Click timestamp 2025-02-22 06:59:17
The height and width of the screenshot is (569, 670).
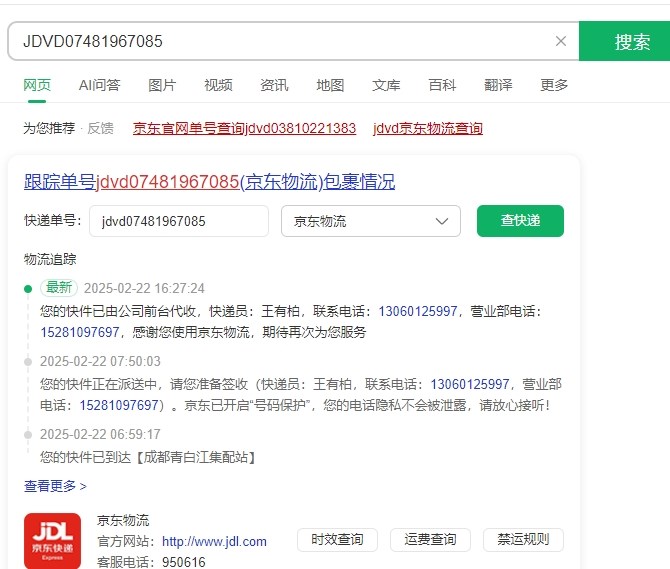click(100, 434)
